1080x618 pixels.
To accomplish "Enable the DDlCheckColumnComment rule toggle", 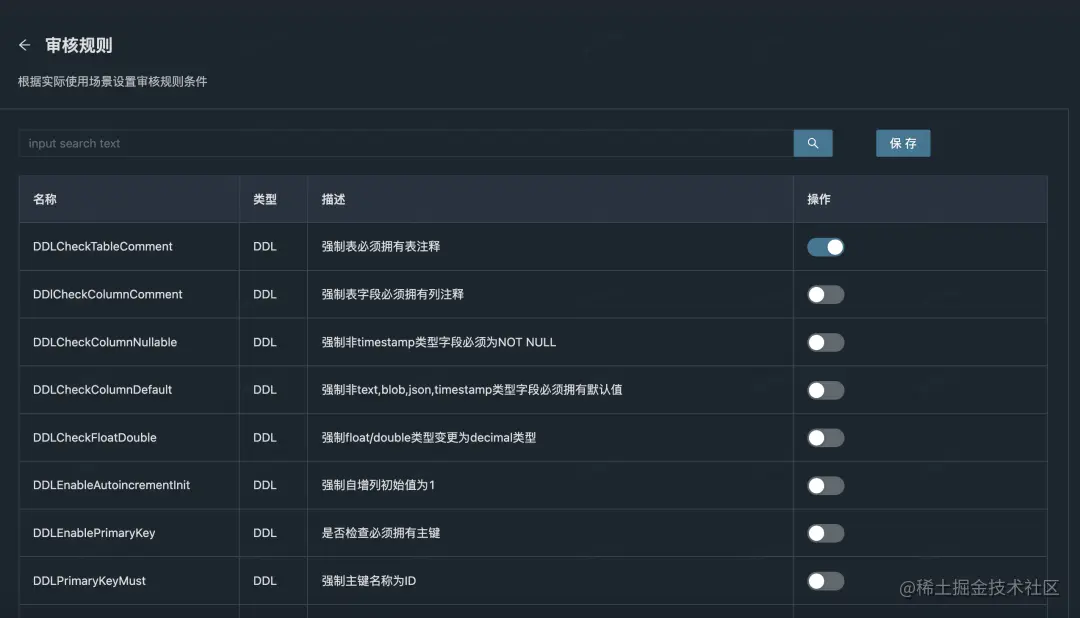I will click(825, 294).
